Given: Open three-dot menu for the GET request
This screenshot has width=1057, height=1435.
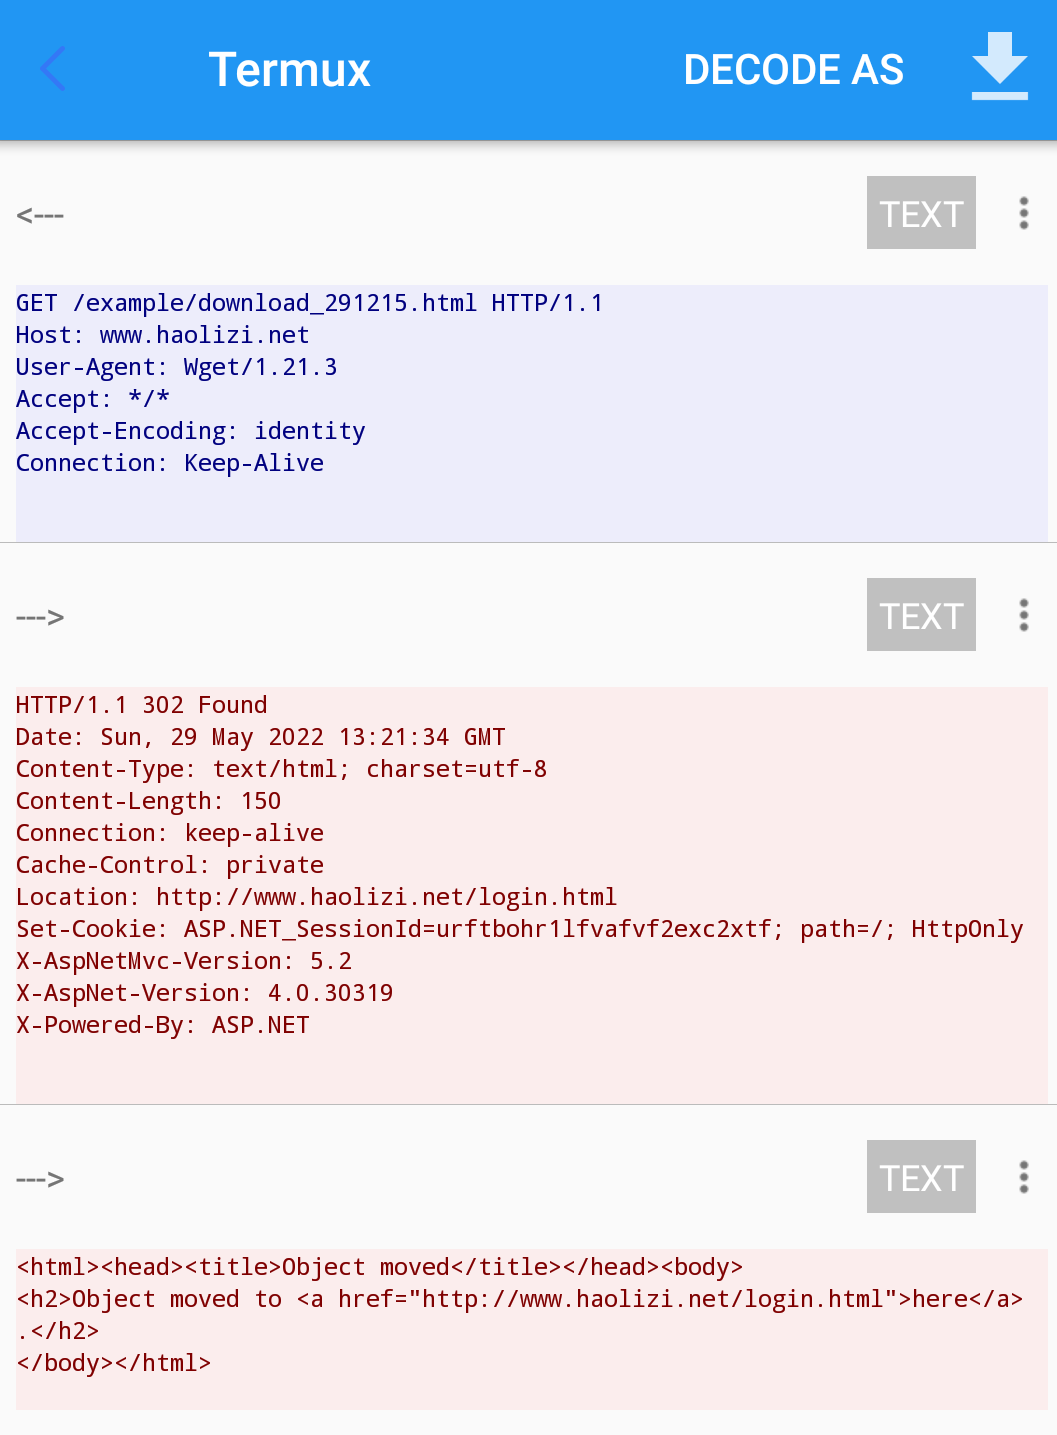Looking at the screenshot, I should (1023, 213).
